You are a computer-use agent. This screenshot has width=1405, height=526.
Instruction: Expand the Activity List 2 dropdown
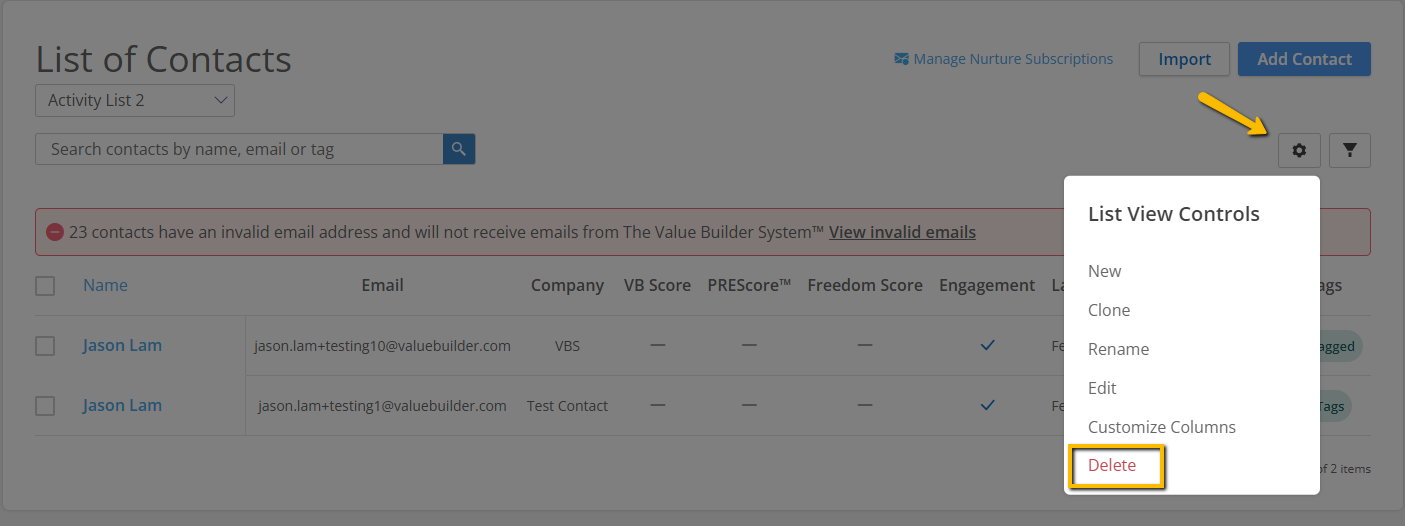point(135,100)
